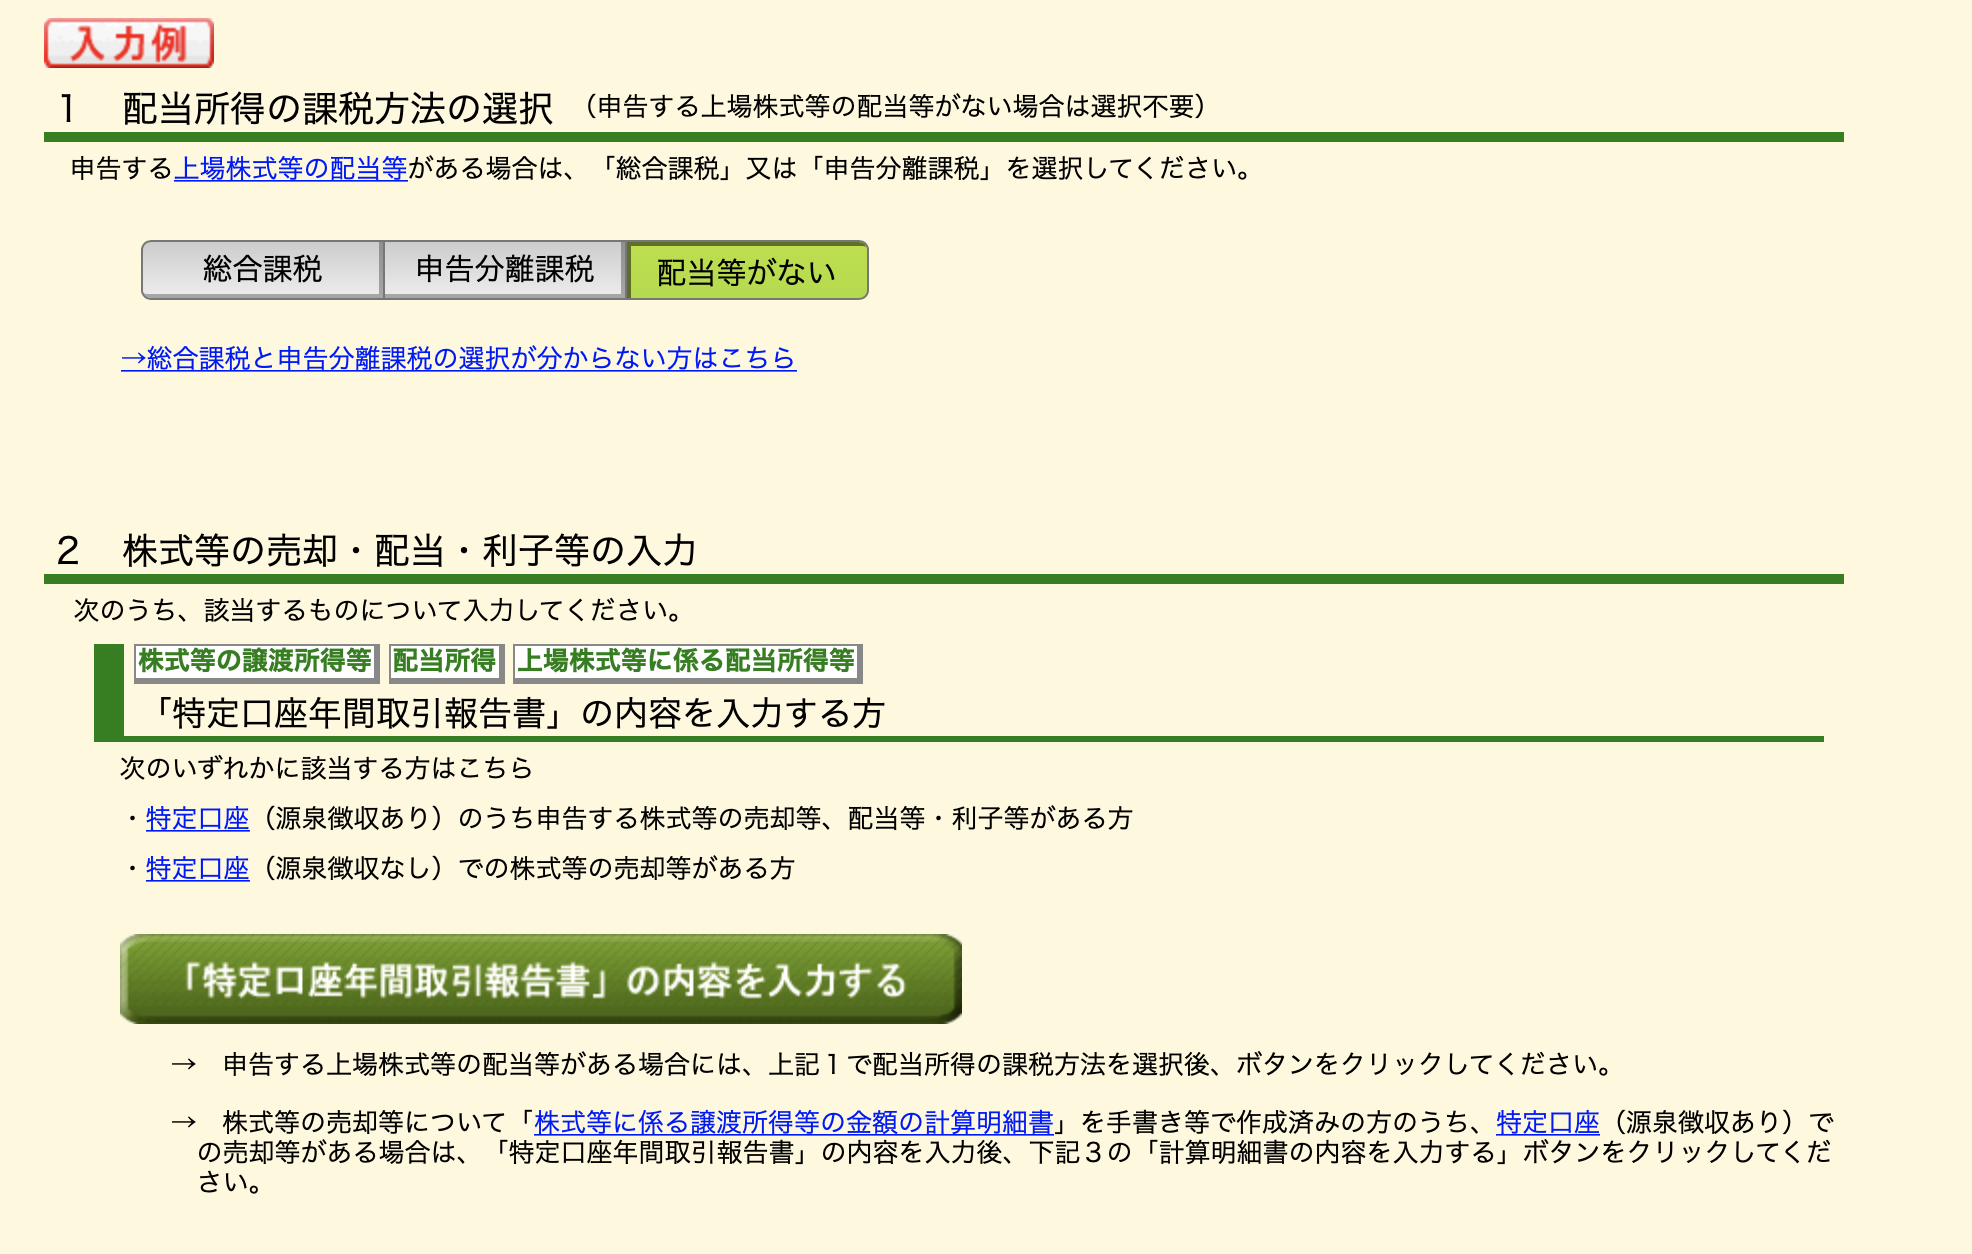Click note （申告する上場株式等の配当等がない場合は選択不要）

pyautogui.click(x=895, y=107)
